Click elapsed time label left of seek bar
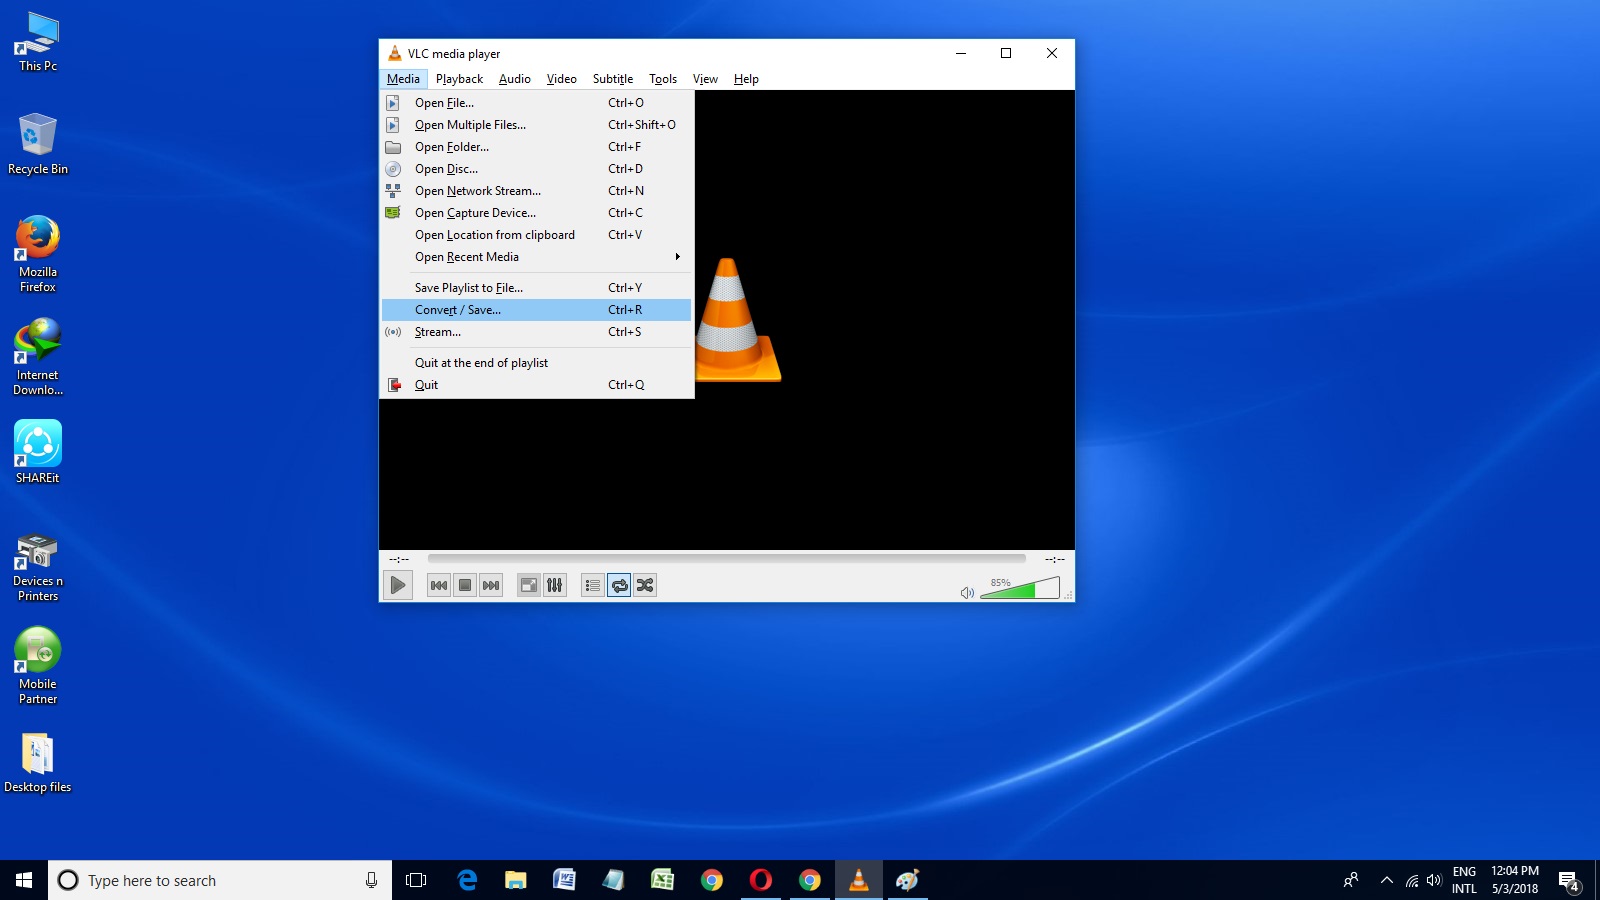 coord(399,559)
